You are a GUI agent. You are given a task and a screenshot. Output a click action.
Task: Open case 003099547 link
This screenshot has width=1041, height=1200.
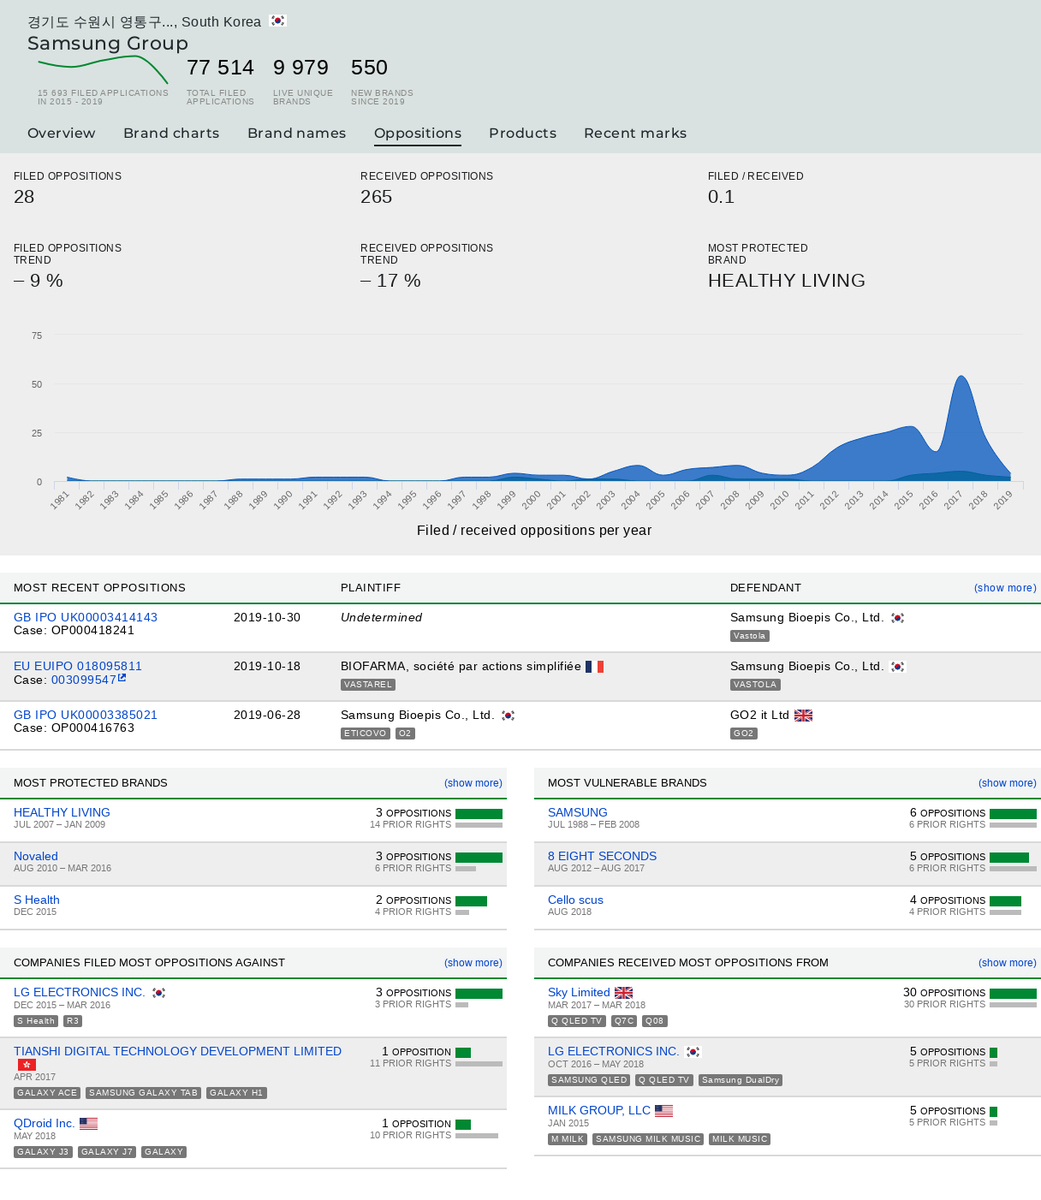pyautogui.click(x=84, y=679)
